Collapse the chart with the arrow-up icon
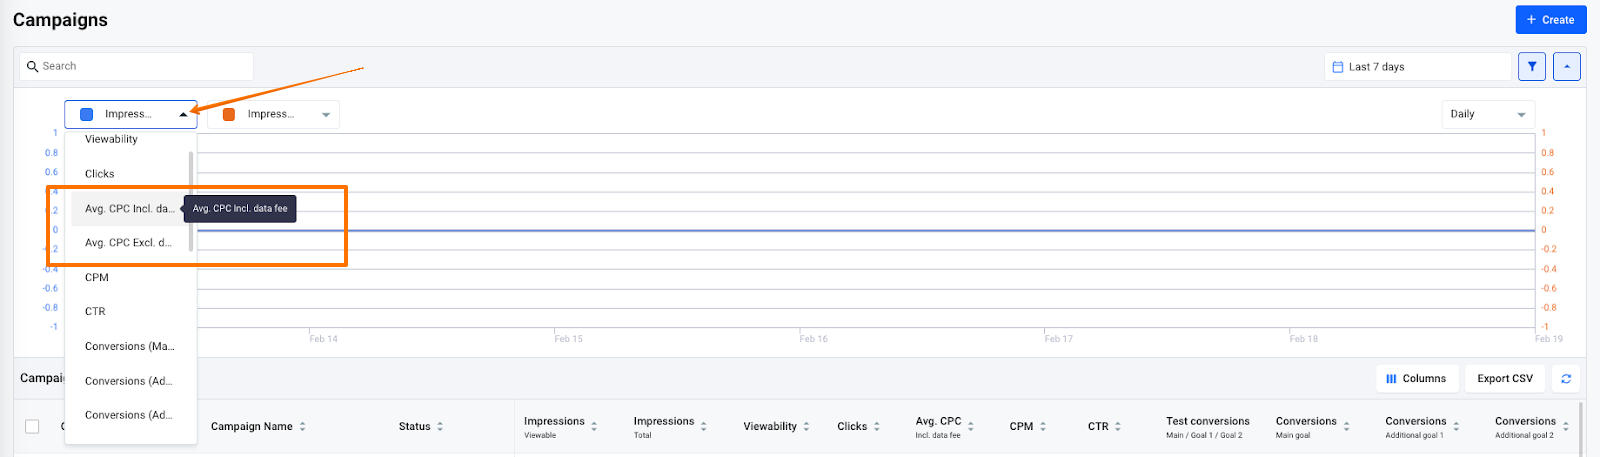This screenshot has width=1600, height=457. [1566, 67]
